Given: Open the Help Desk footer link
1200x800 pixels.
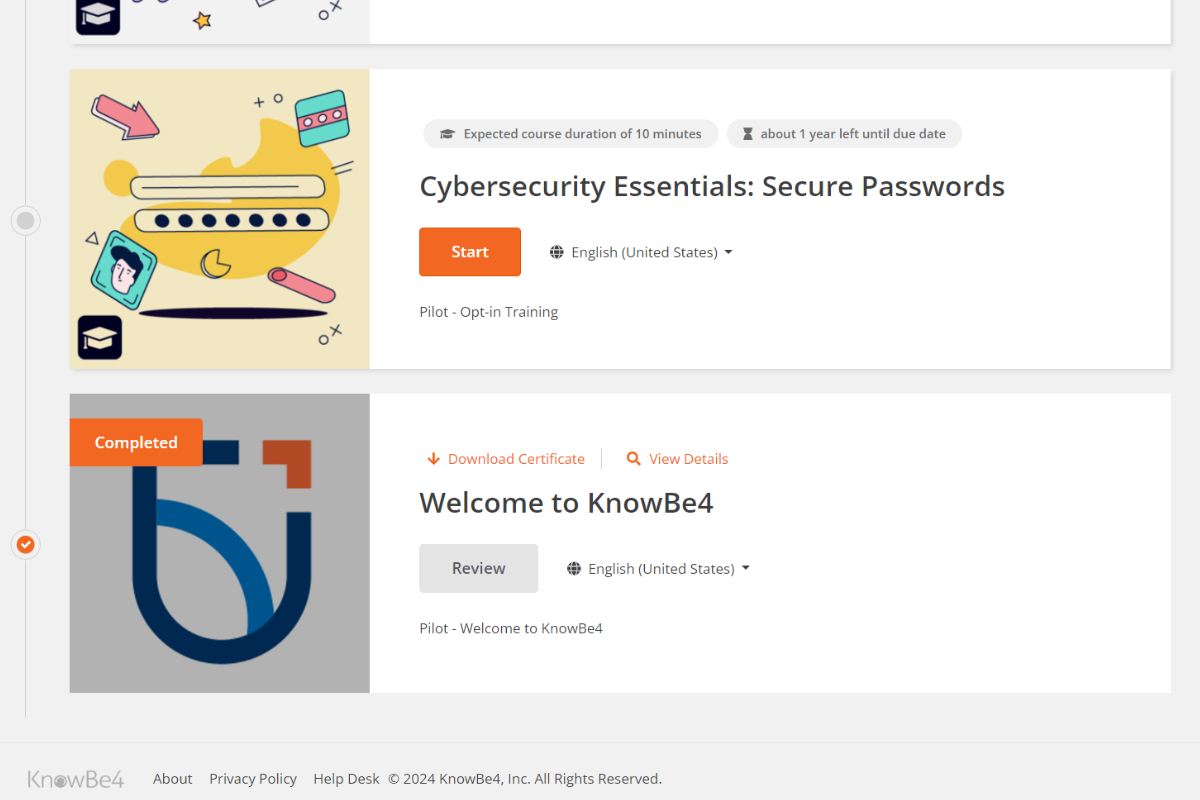Looking at the screenshot, I should coord(346,779).
